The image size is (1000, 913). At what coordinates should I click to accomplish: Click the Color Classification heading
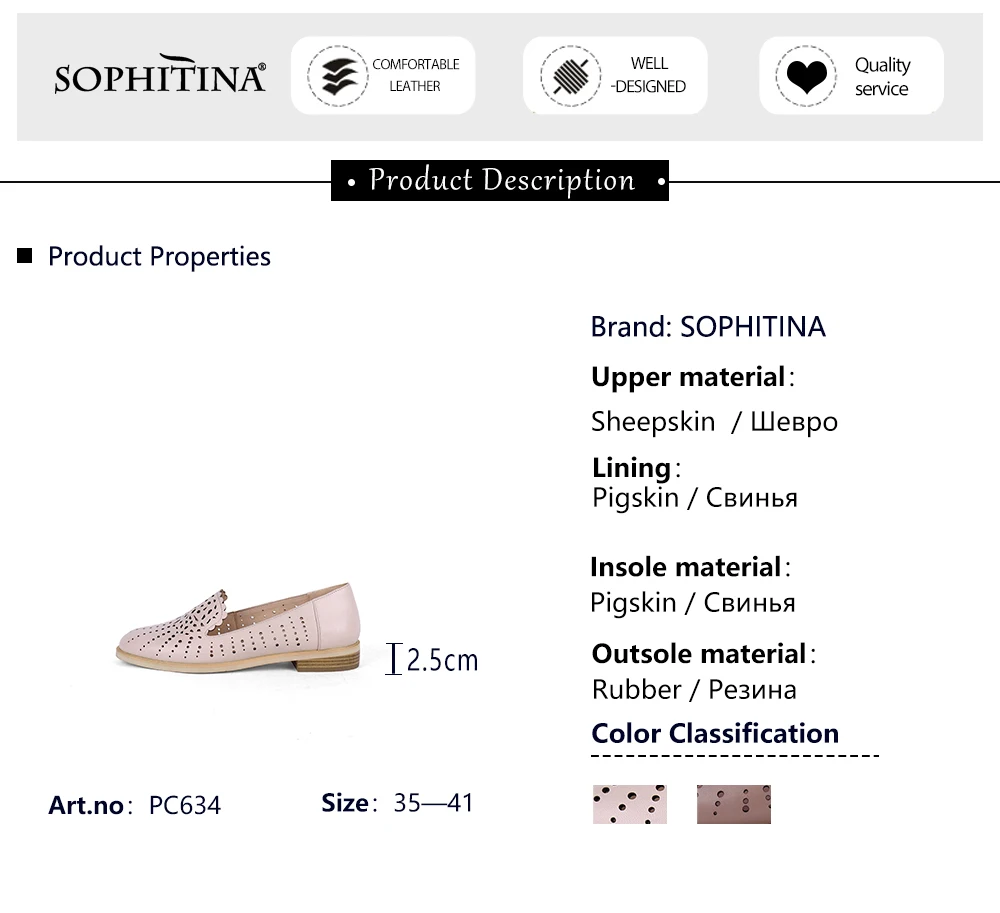(715, 733)
